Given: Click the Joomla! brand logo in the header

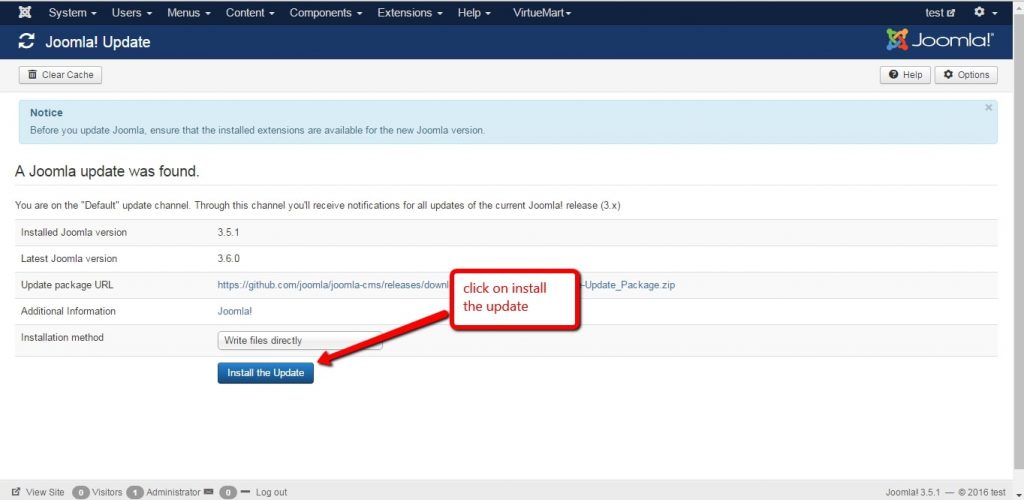Looking at the screenshot, I should click(940, 40).
